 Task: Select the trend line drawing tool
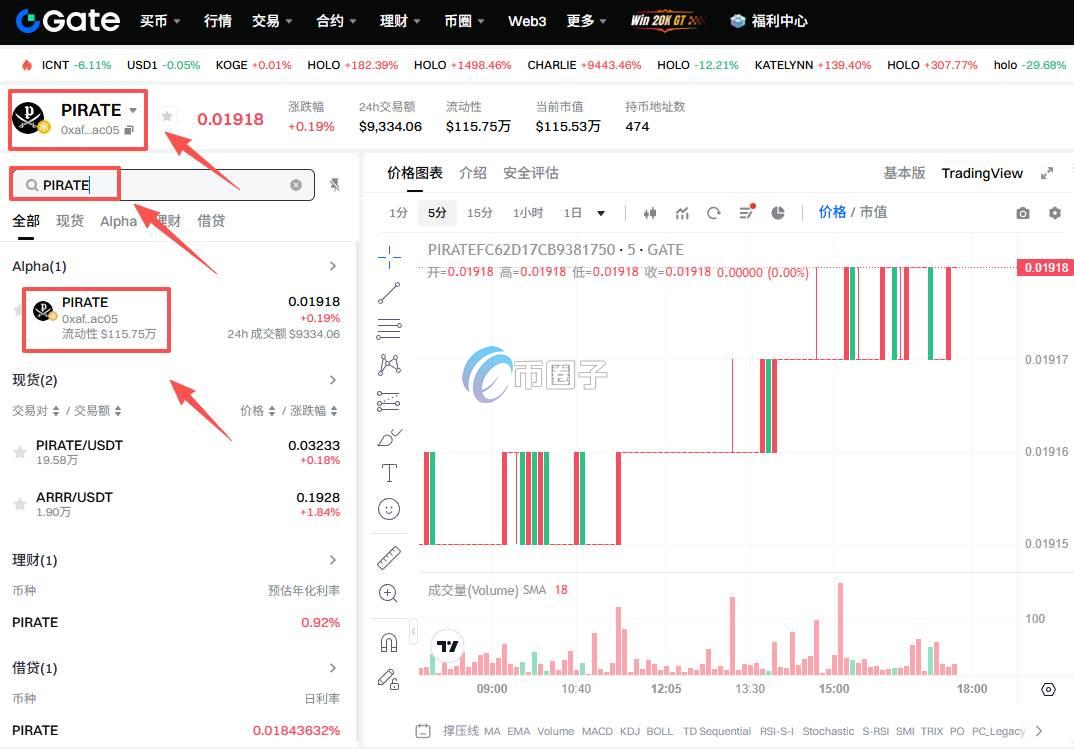[389, 293]
